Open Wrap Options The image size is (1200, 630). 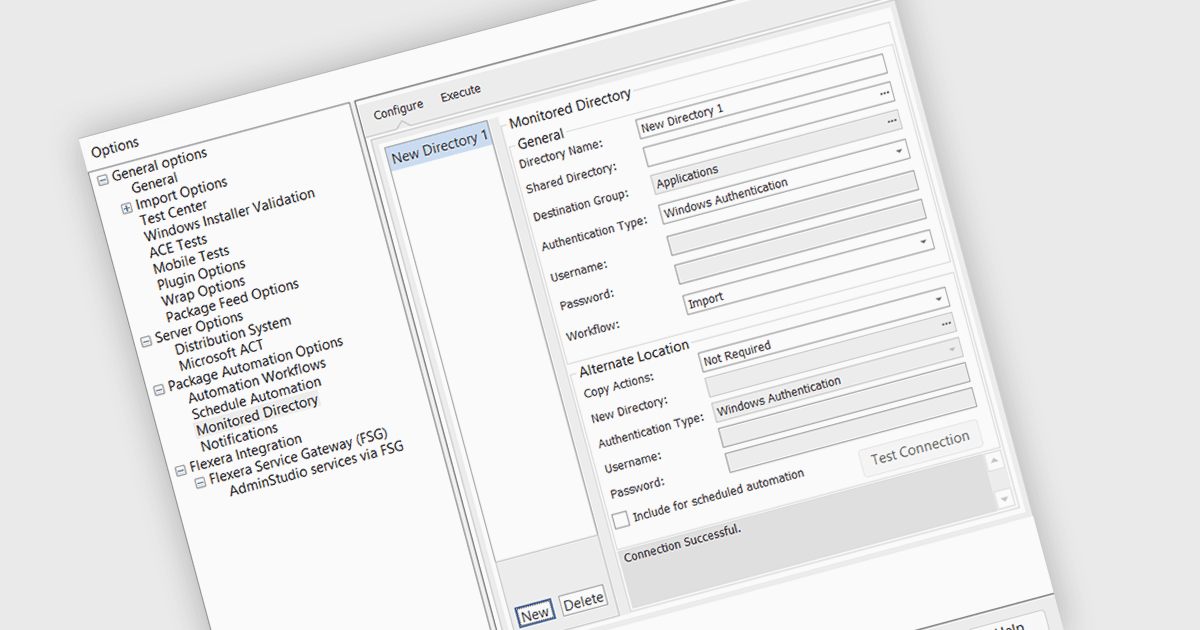204,290
